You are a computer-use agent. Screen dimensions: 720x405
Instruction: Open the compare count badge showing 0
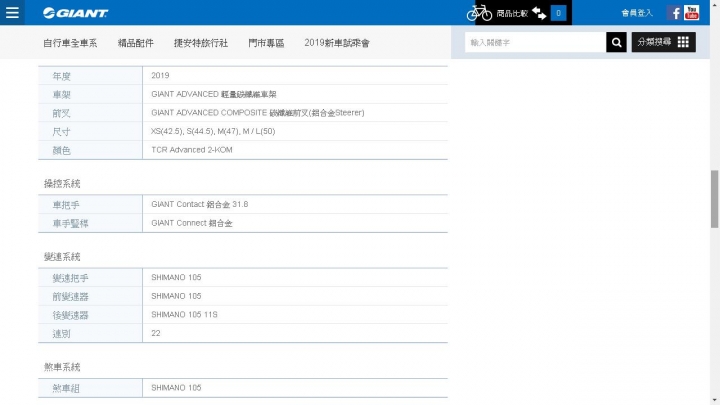point(558,13)
